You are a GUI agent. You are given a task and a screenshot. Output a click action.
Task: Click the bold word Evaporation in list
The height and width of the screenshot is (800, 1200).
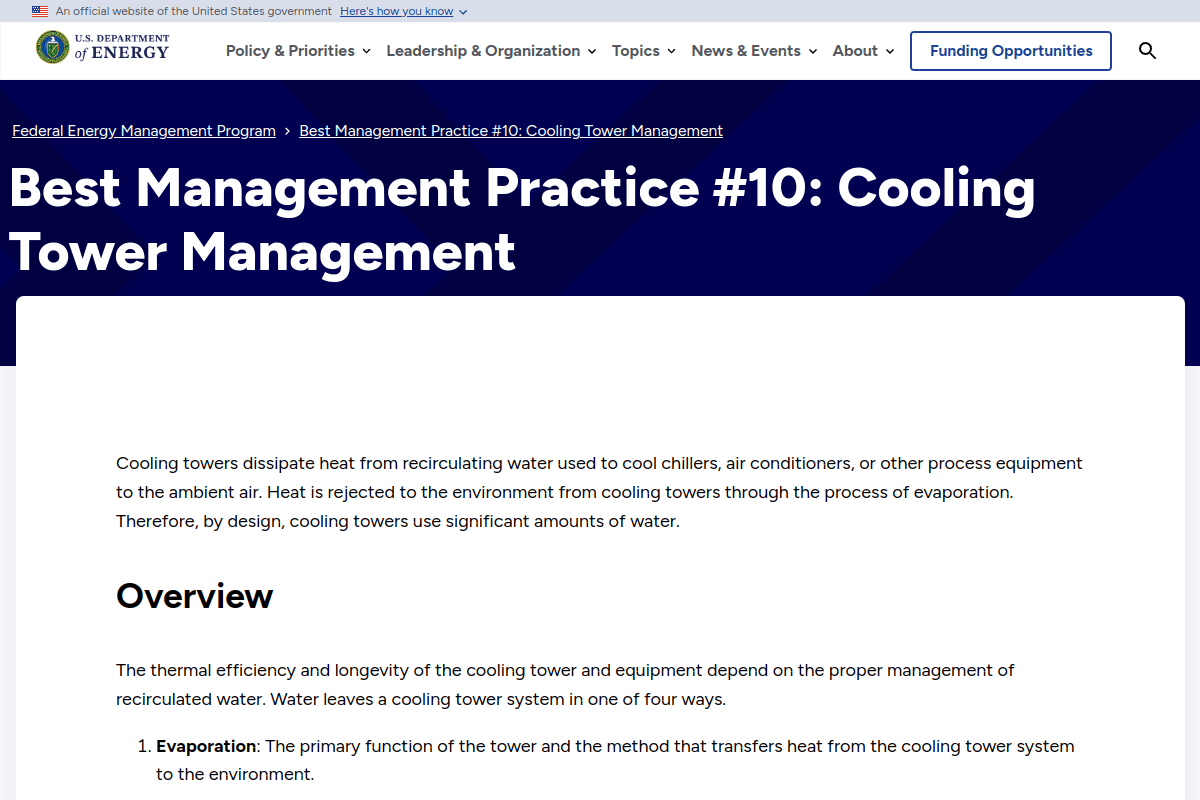pyautogui.click(x=206, y=746)
